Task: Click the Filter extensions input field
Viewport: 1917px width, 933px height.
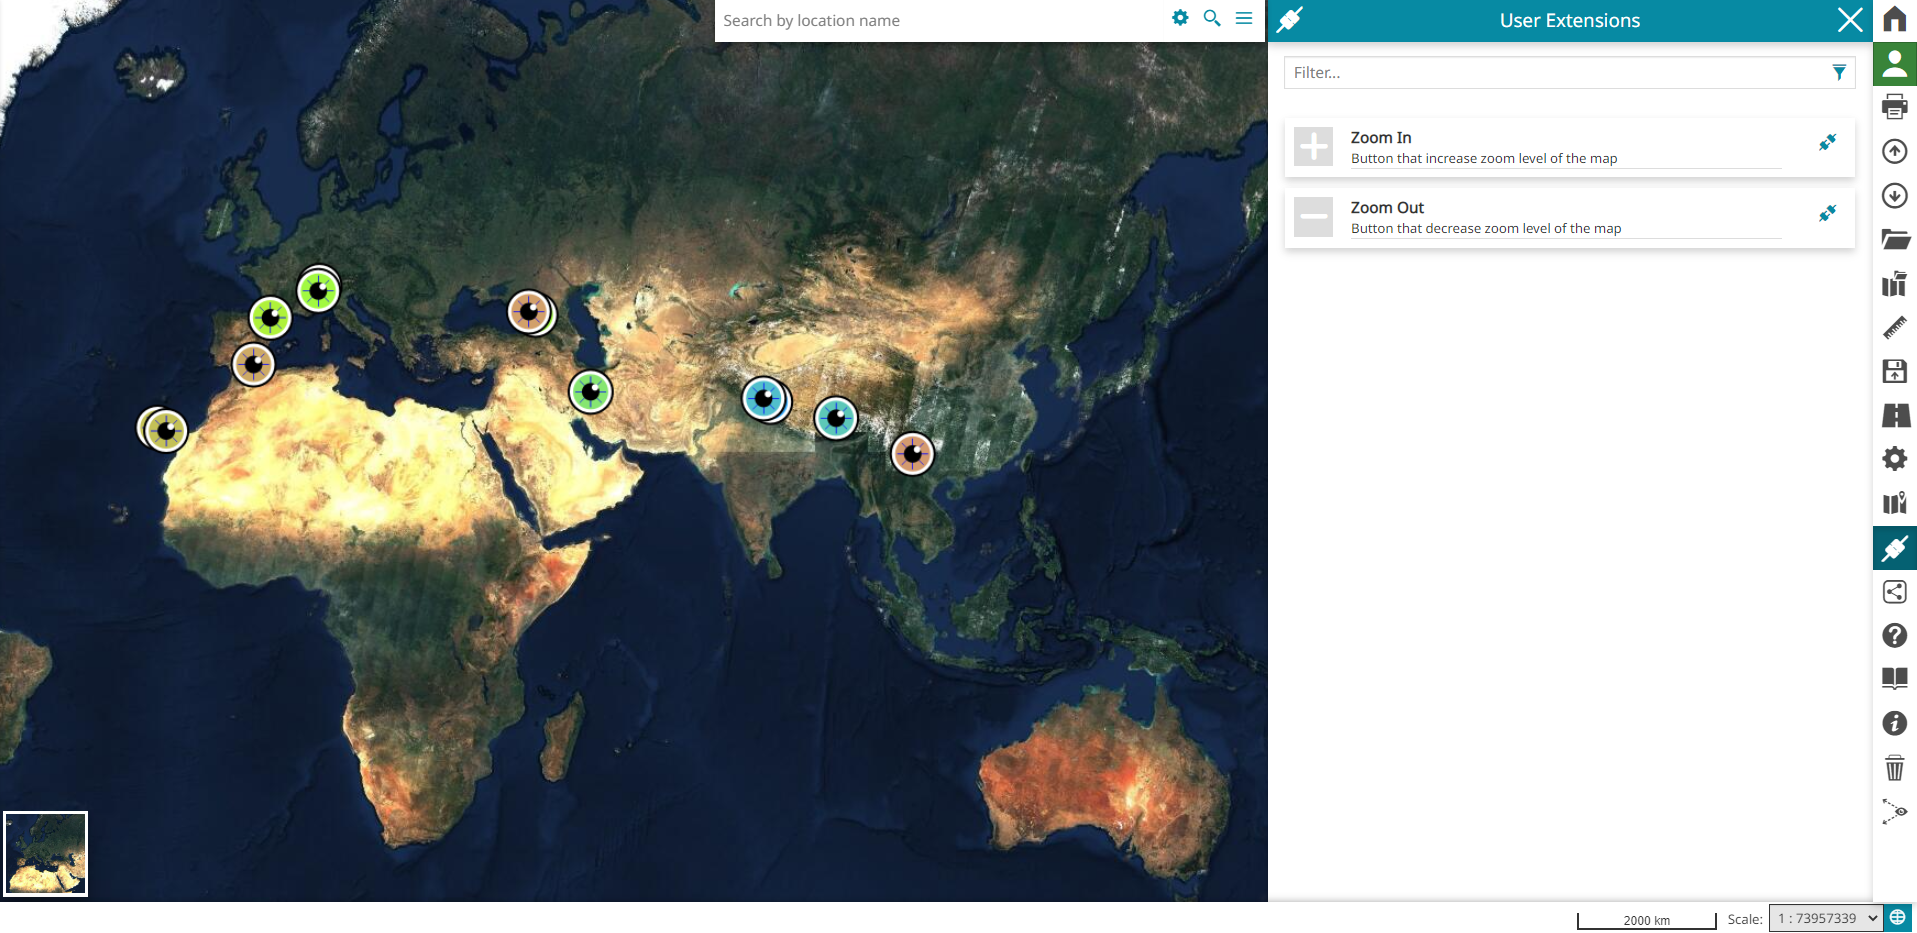Action: [x=1555, y=72]
